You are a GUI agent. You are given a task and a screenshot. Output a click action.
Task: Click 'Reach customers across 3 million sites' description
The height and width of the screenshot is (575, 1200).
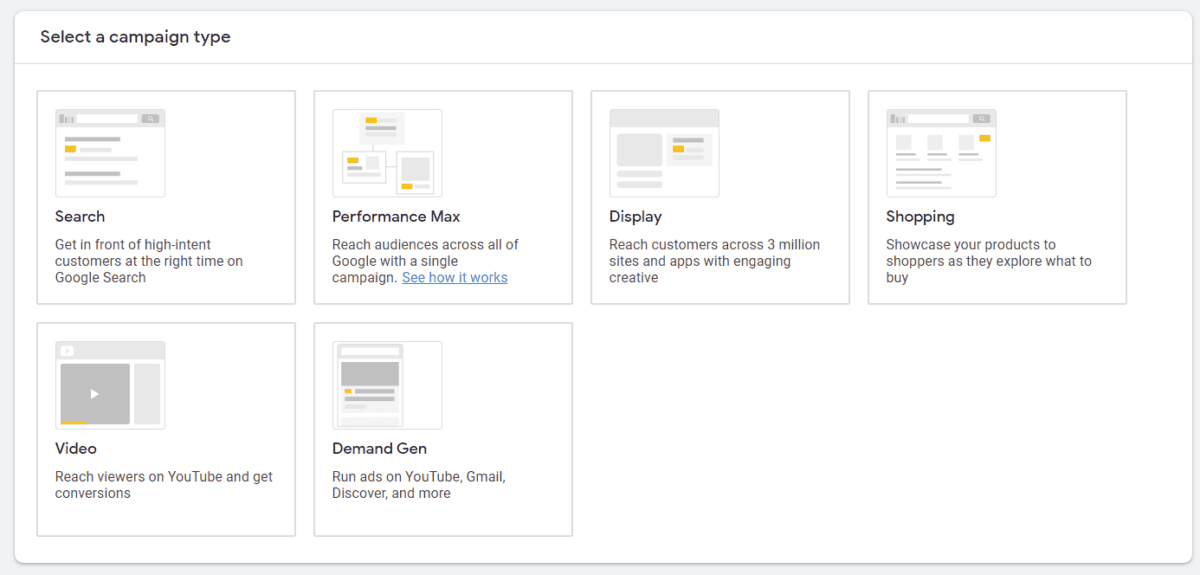point(714,261)
